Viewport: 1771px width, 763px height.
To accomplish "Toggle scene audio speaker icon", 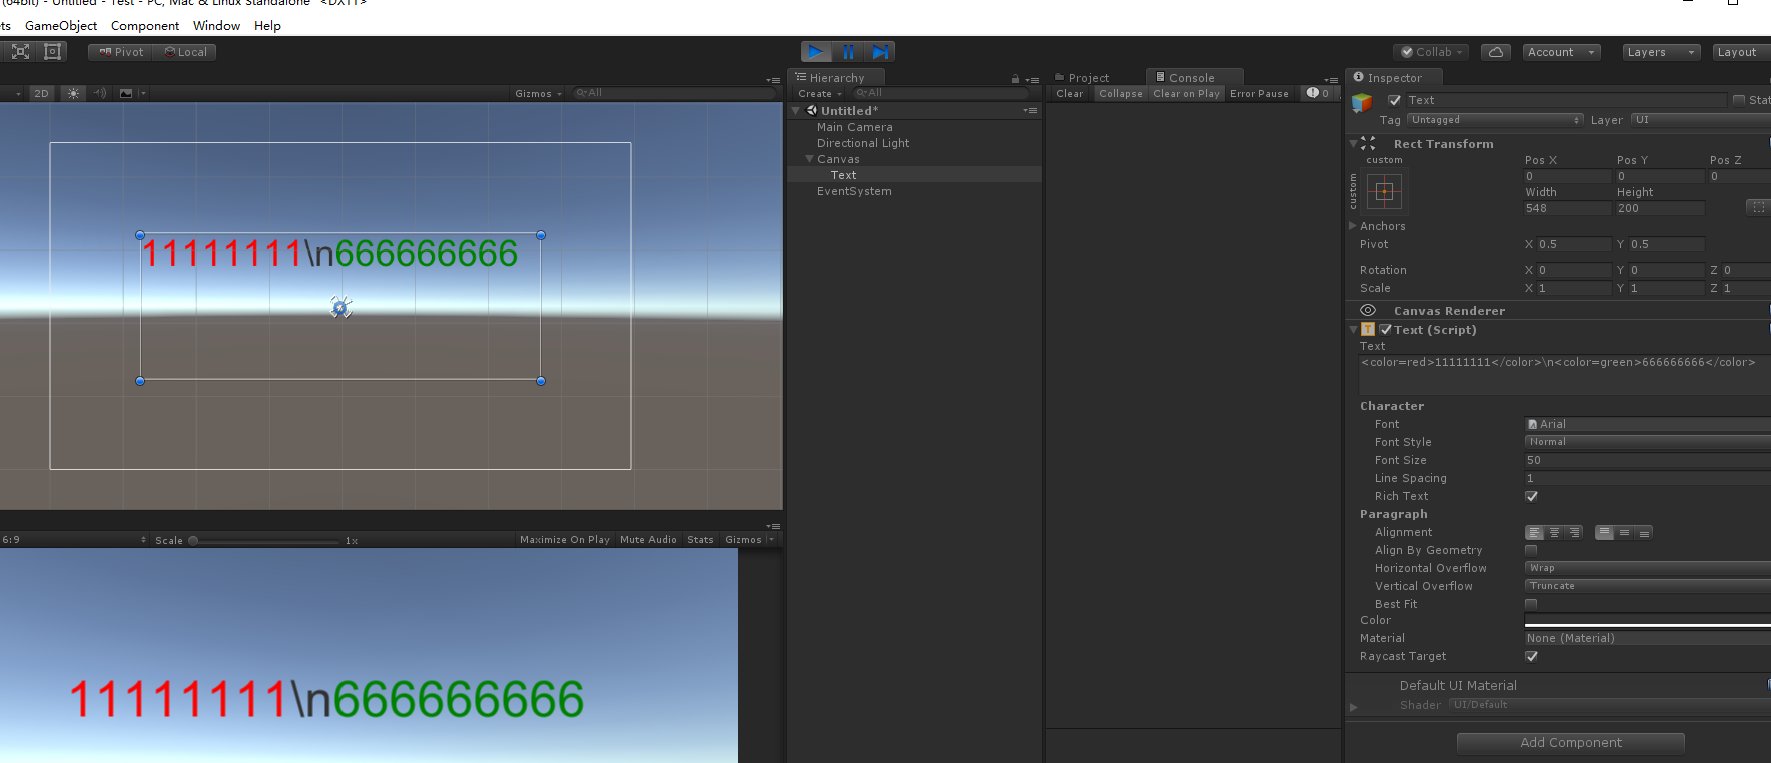I will click(x=100, y=93).
